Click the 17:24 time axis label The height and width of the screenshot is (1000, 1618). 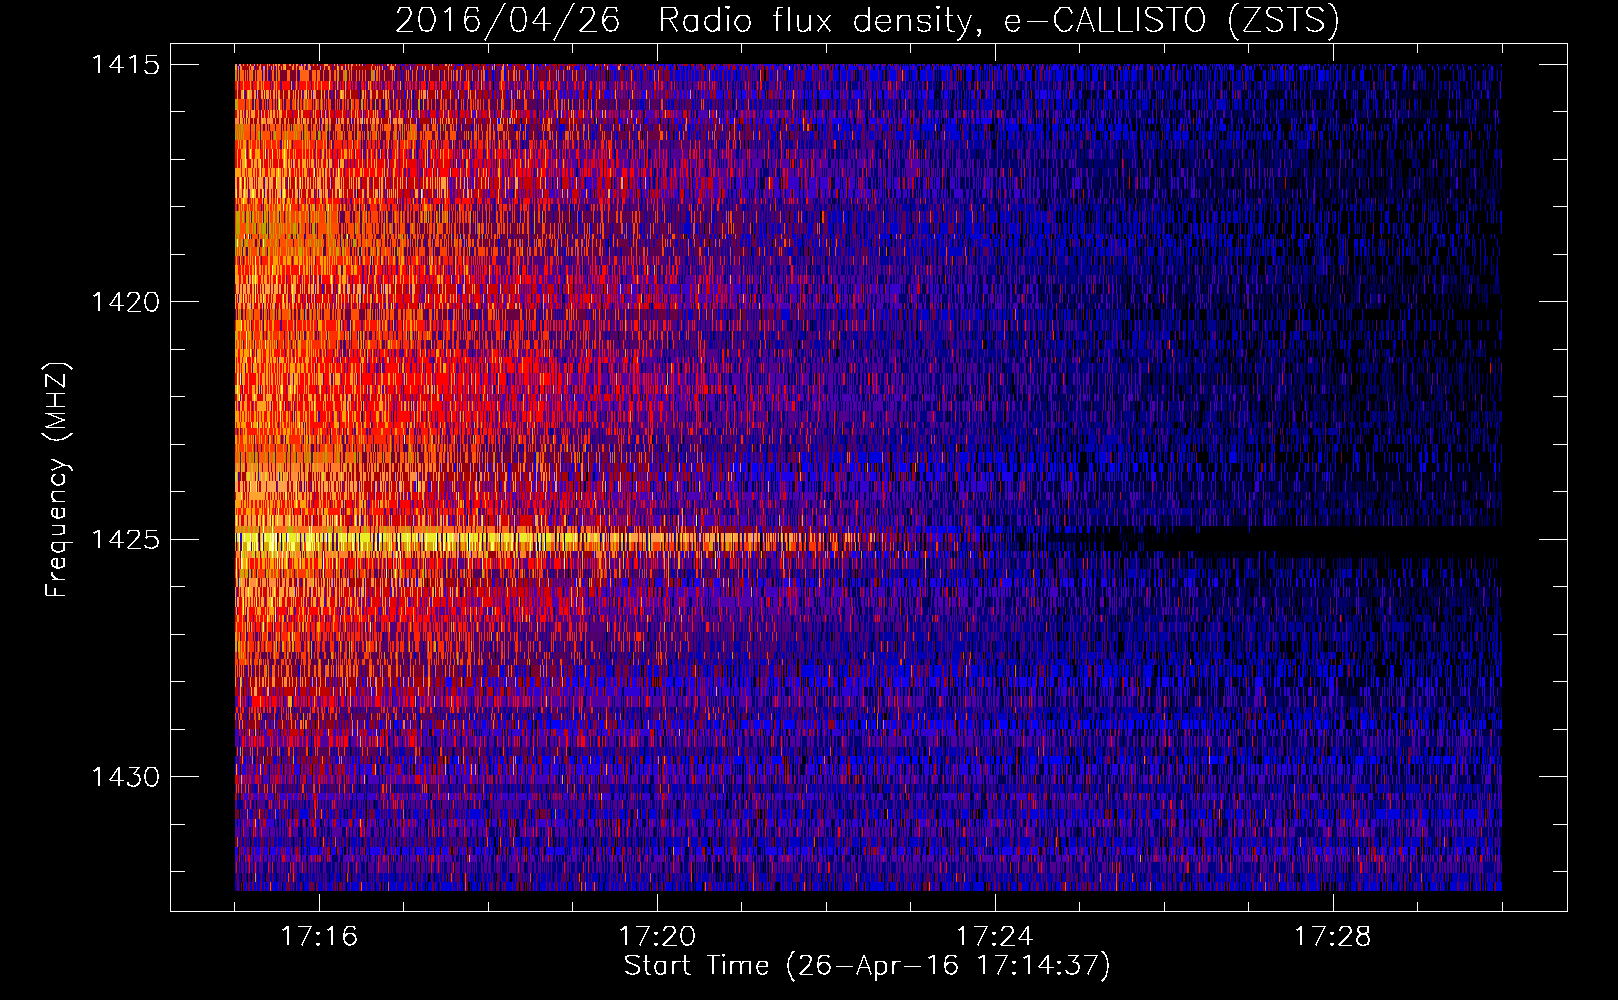click(x=995, y=936)
